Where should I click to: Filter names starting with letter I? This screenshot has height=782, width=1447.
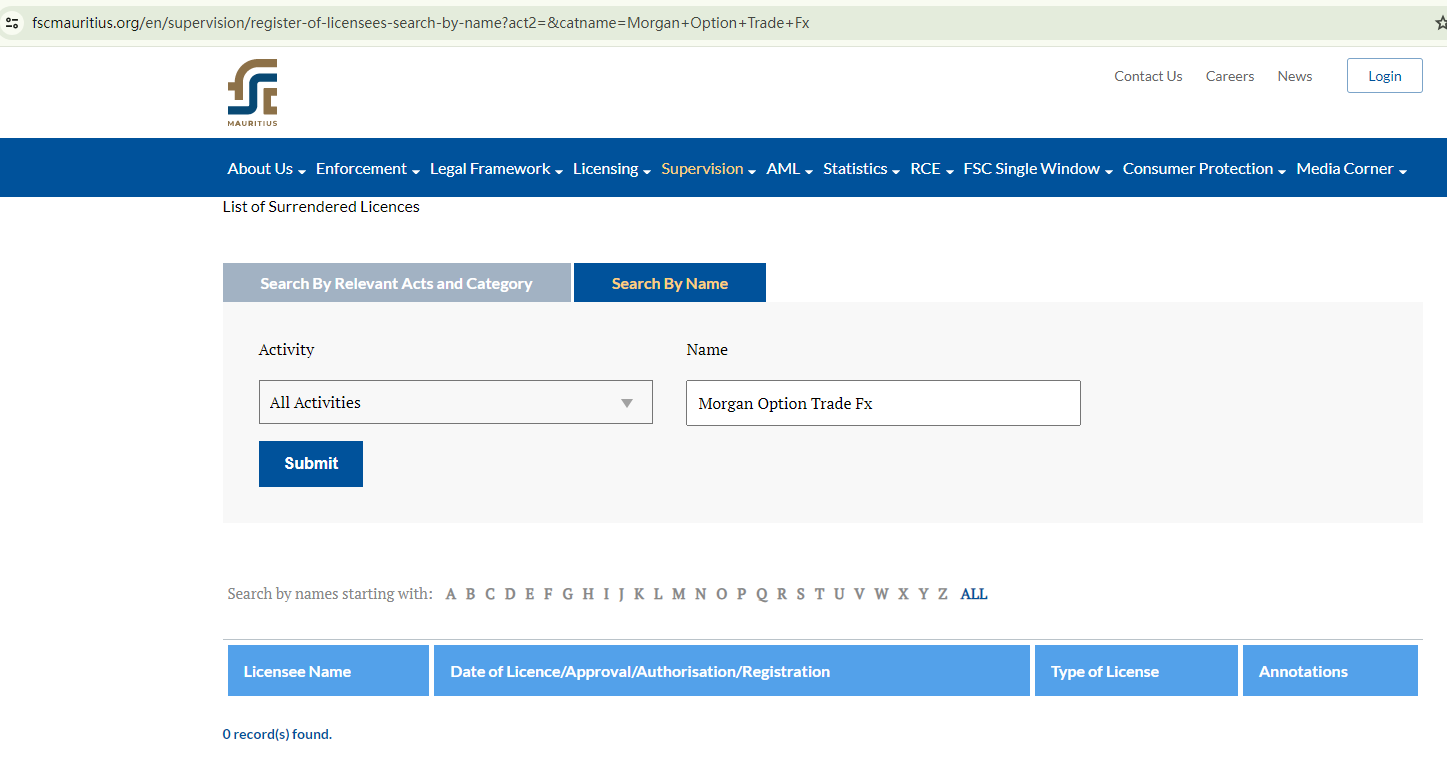click(x=606, y=594)
